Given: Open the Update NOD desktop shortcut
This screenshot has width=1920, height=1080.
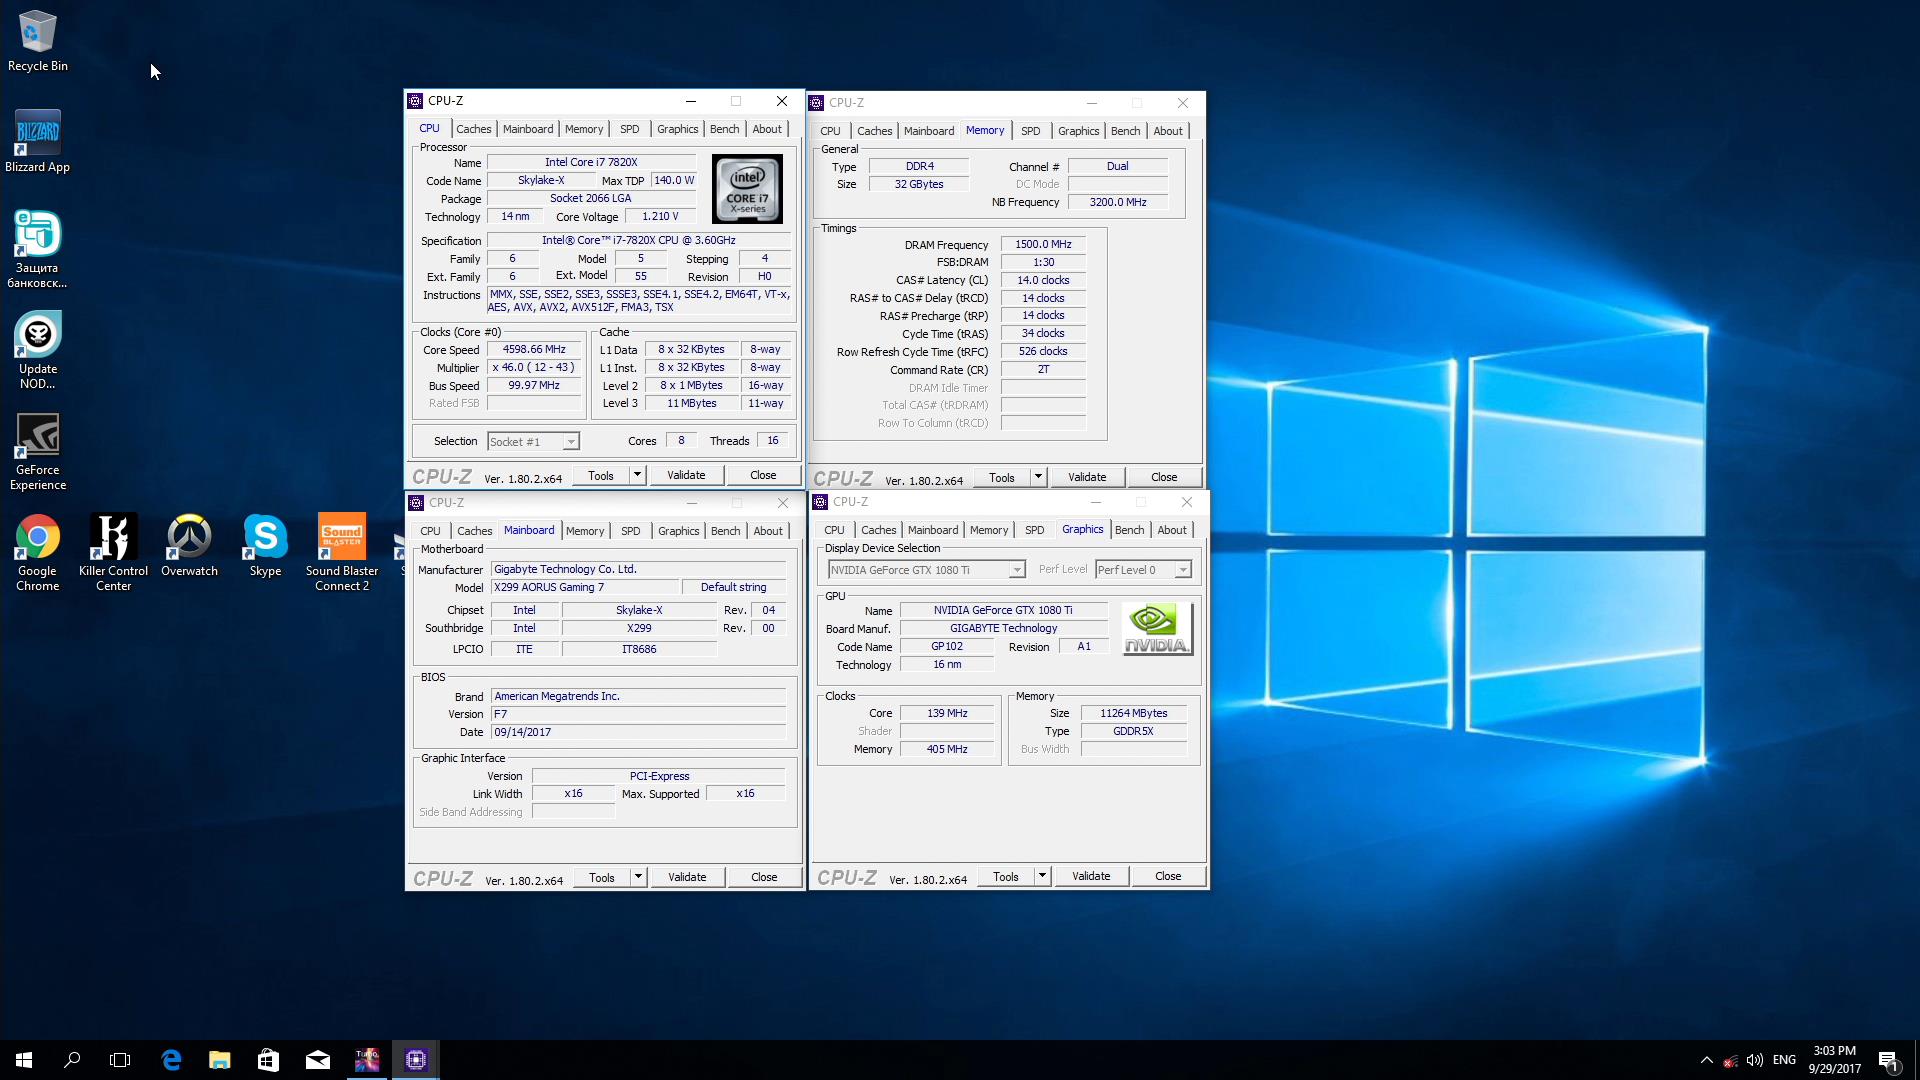Looking at the screenshot, I should pyautogui.click(x=38, y=350).
